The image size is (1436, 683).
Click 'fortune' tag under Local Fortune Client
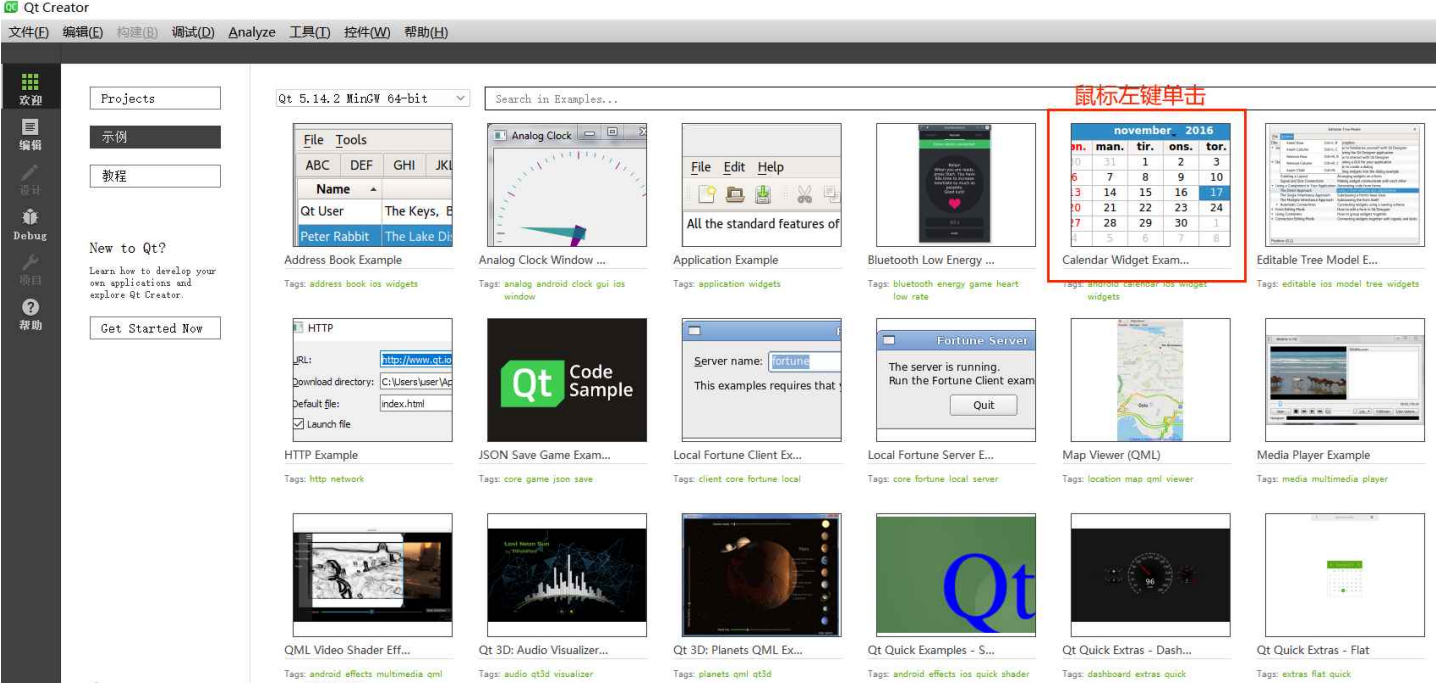pyautogui.click(x=763, y=479)
